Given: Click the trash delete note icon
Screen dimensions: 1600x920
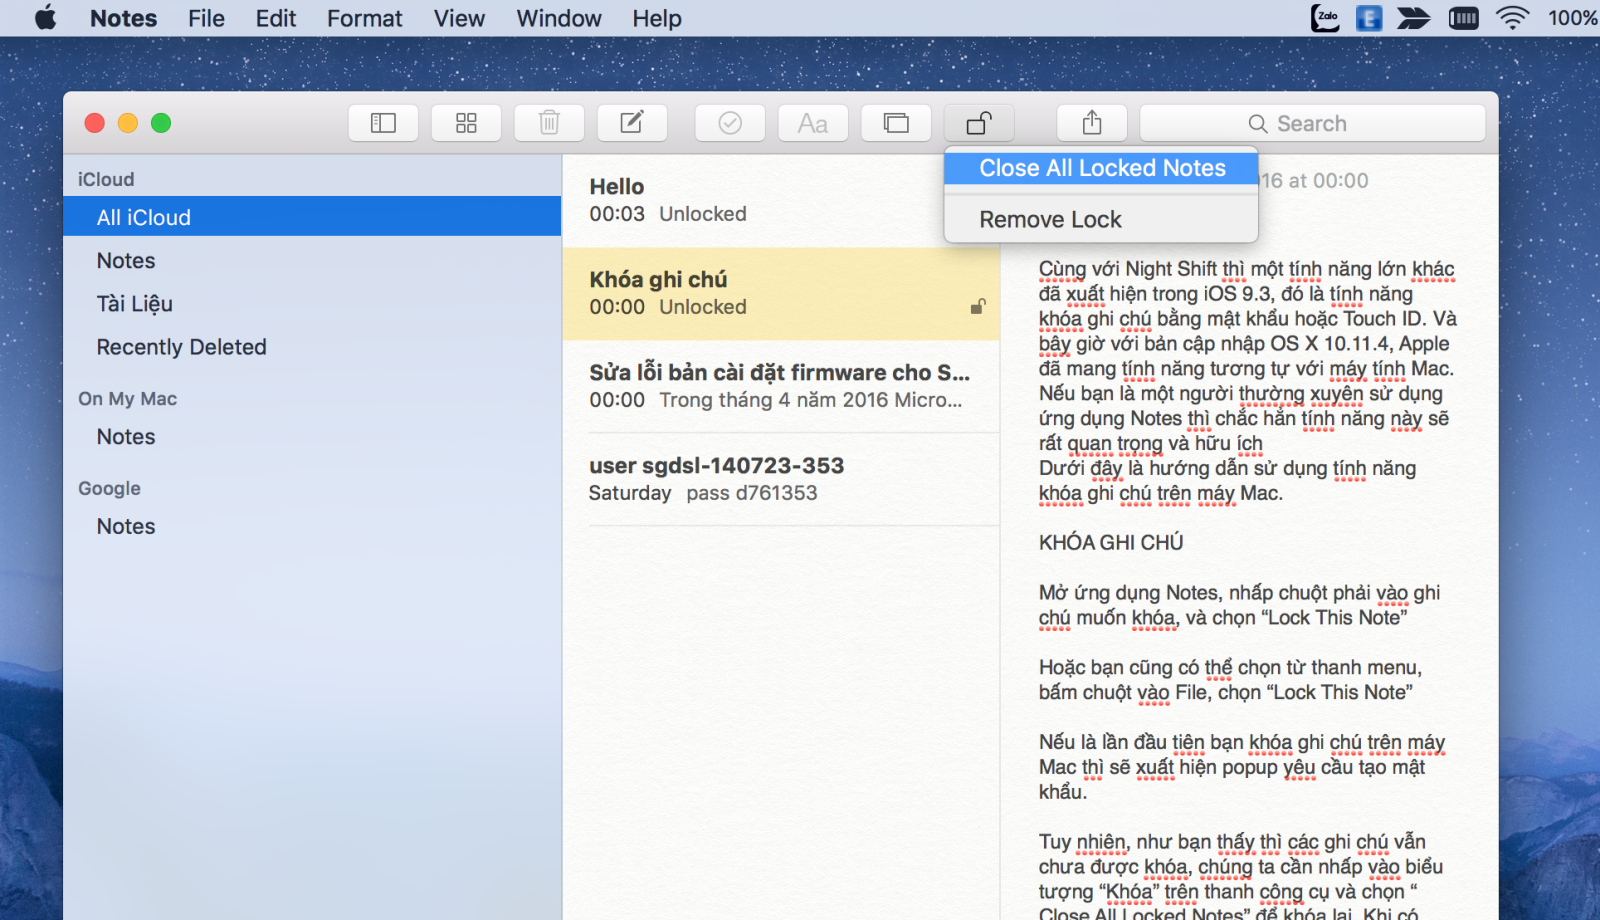Looking at the screenshot, I should coord(549,123).
